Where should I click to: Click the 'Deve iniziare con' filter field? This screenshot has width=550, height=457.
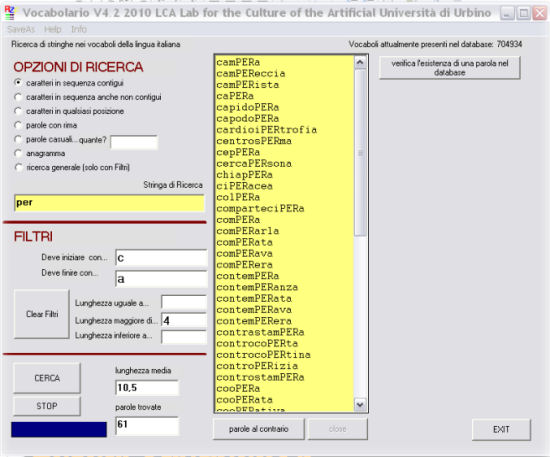tap(161, 258)
